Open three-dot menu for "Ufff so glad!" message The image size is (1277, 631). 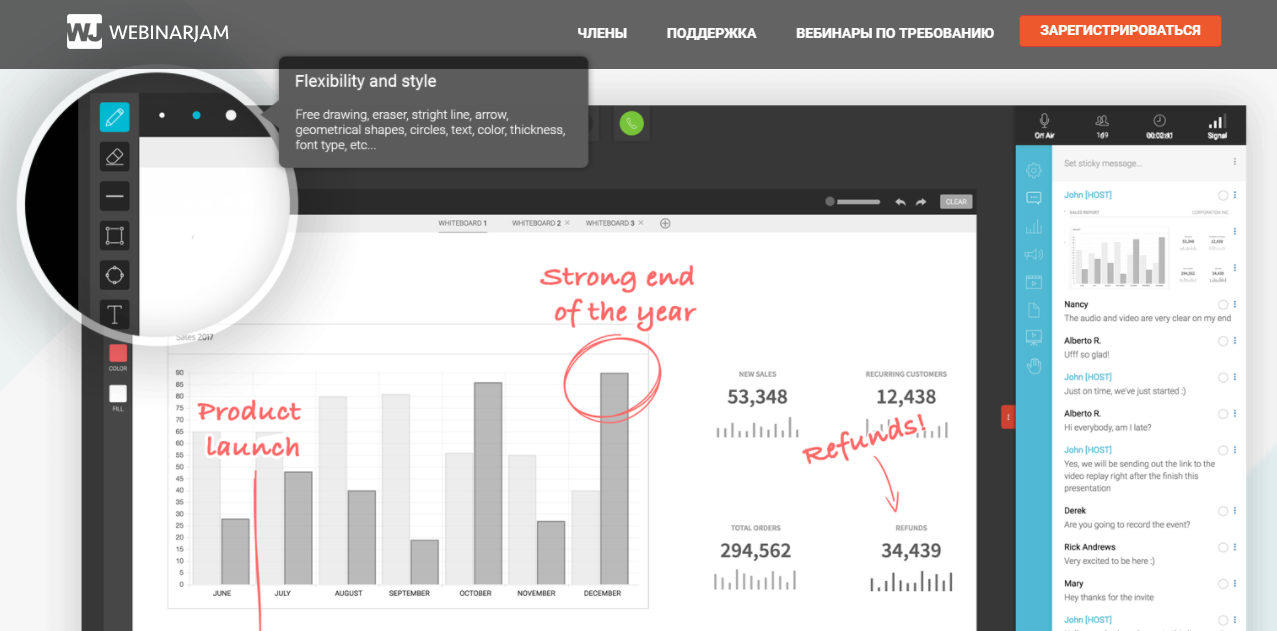(1235, 341)
